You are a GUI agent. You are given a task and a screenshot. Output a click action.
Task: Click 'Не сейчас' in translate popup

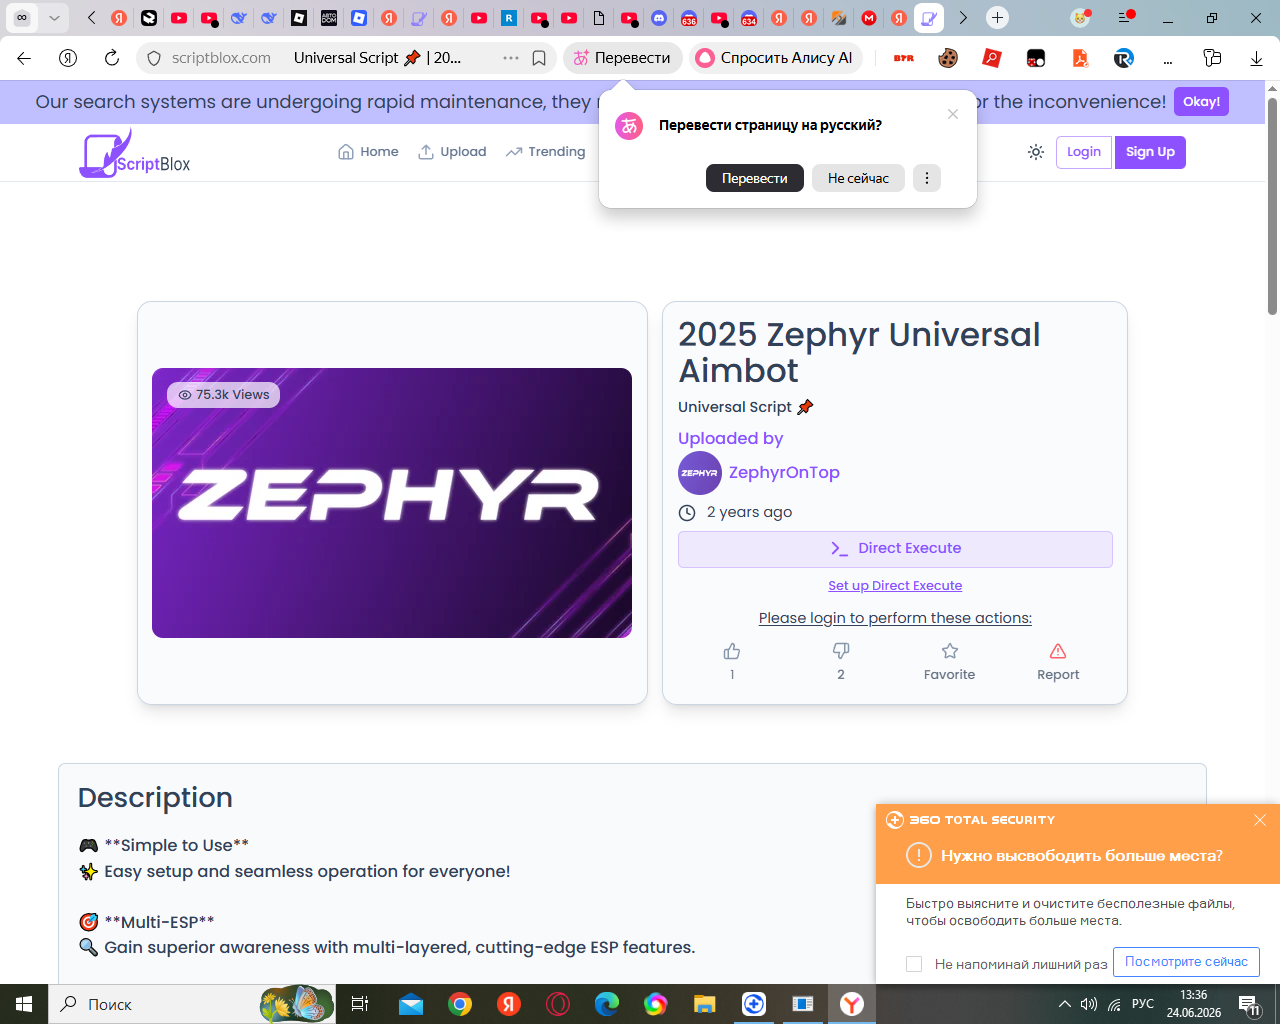pyautogui.click(x=858, y=178)
